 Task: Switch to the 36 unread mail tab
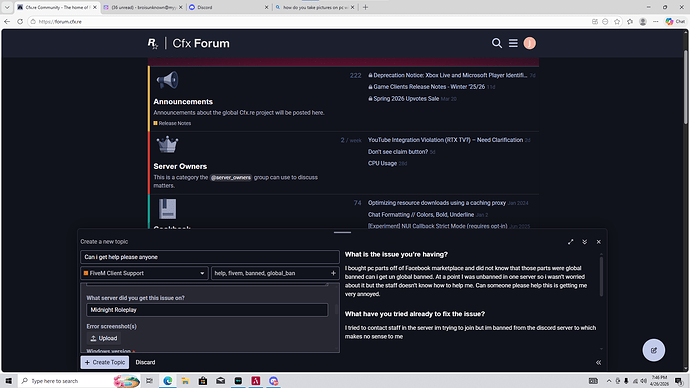pos(143,7)
